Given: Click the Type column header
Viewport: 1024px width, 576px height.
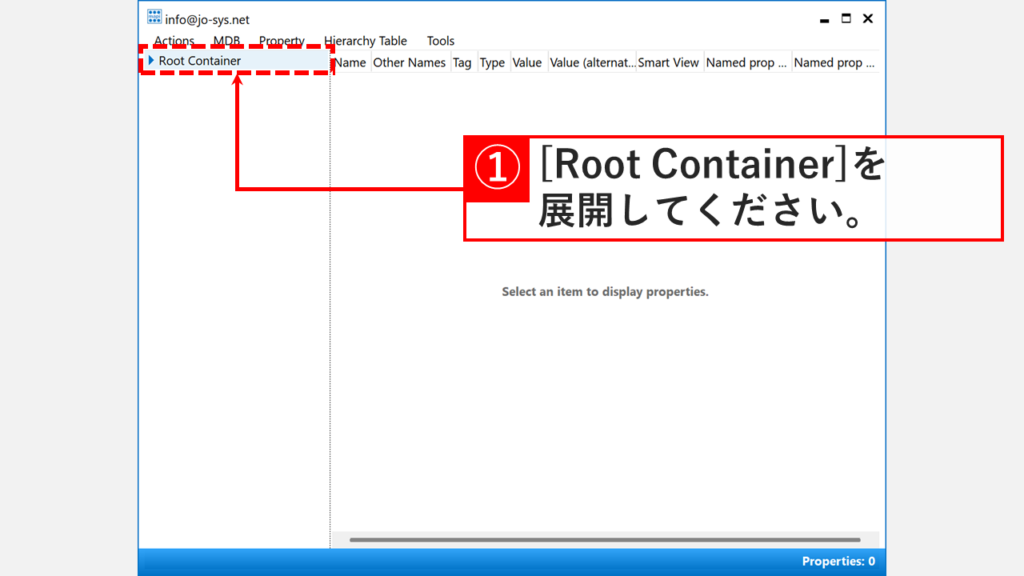Looking at the screenshot, I should 492,62.
